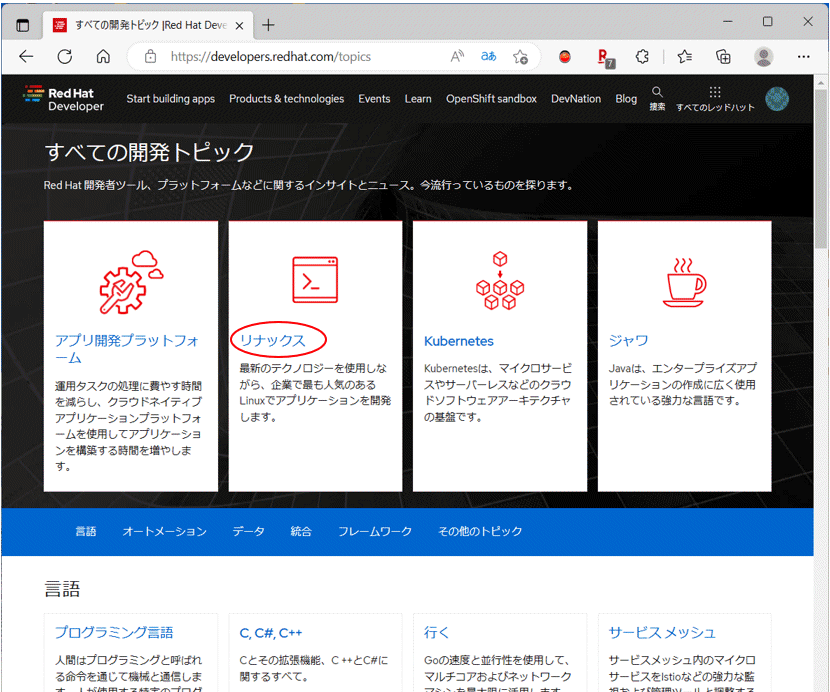The image size is (830, 692).
Task: Click the Java coffee cup icon
Action: click(x=684, y=282)
